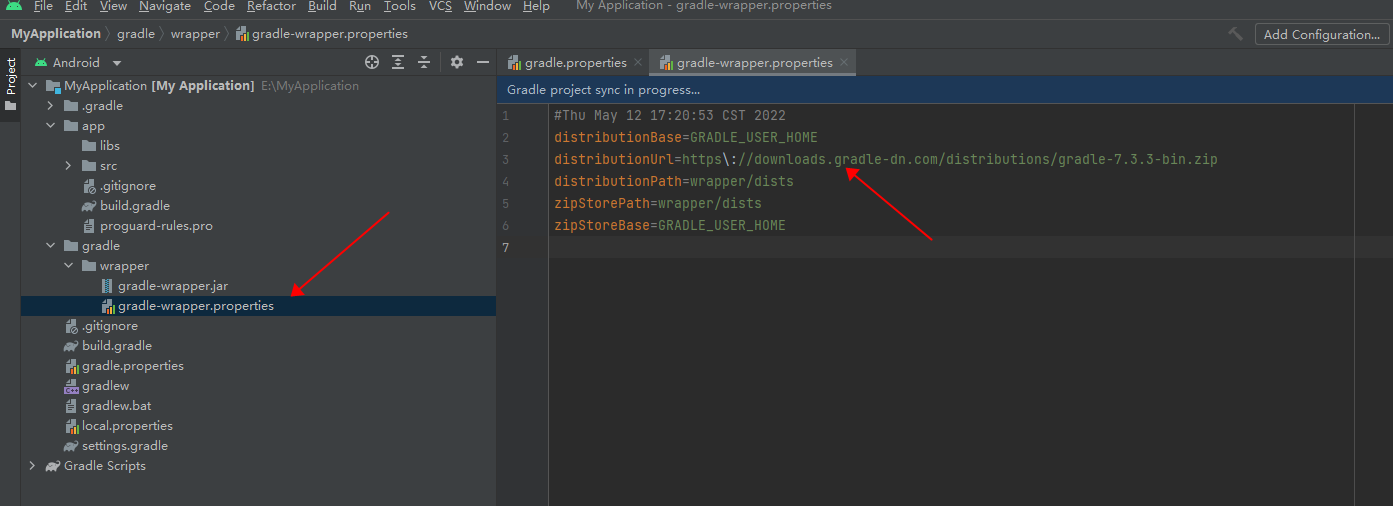Expand the src folder
The image size is (1393, 506).
click(68, 166)
